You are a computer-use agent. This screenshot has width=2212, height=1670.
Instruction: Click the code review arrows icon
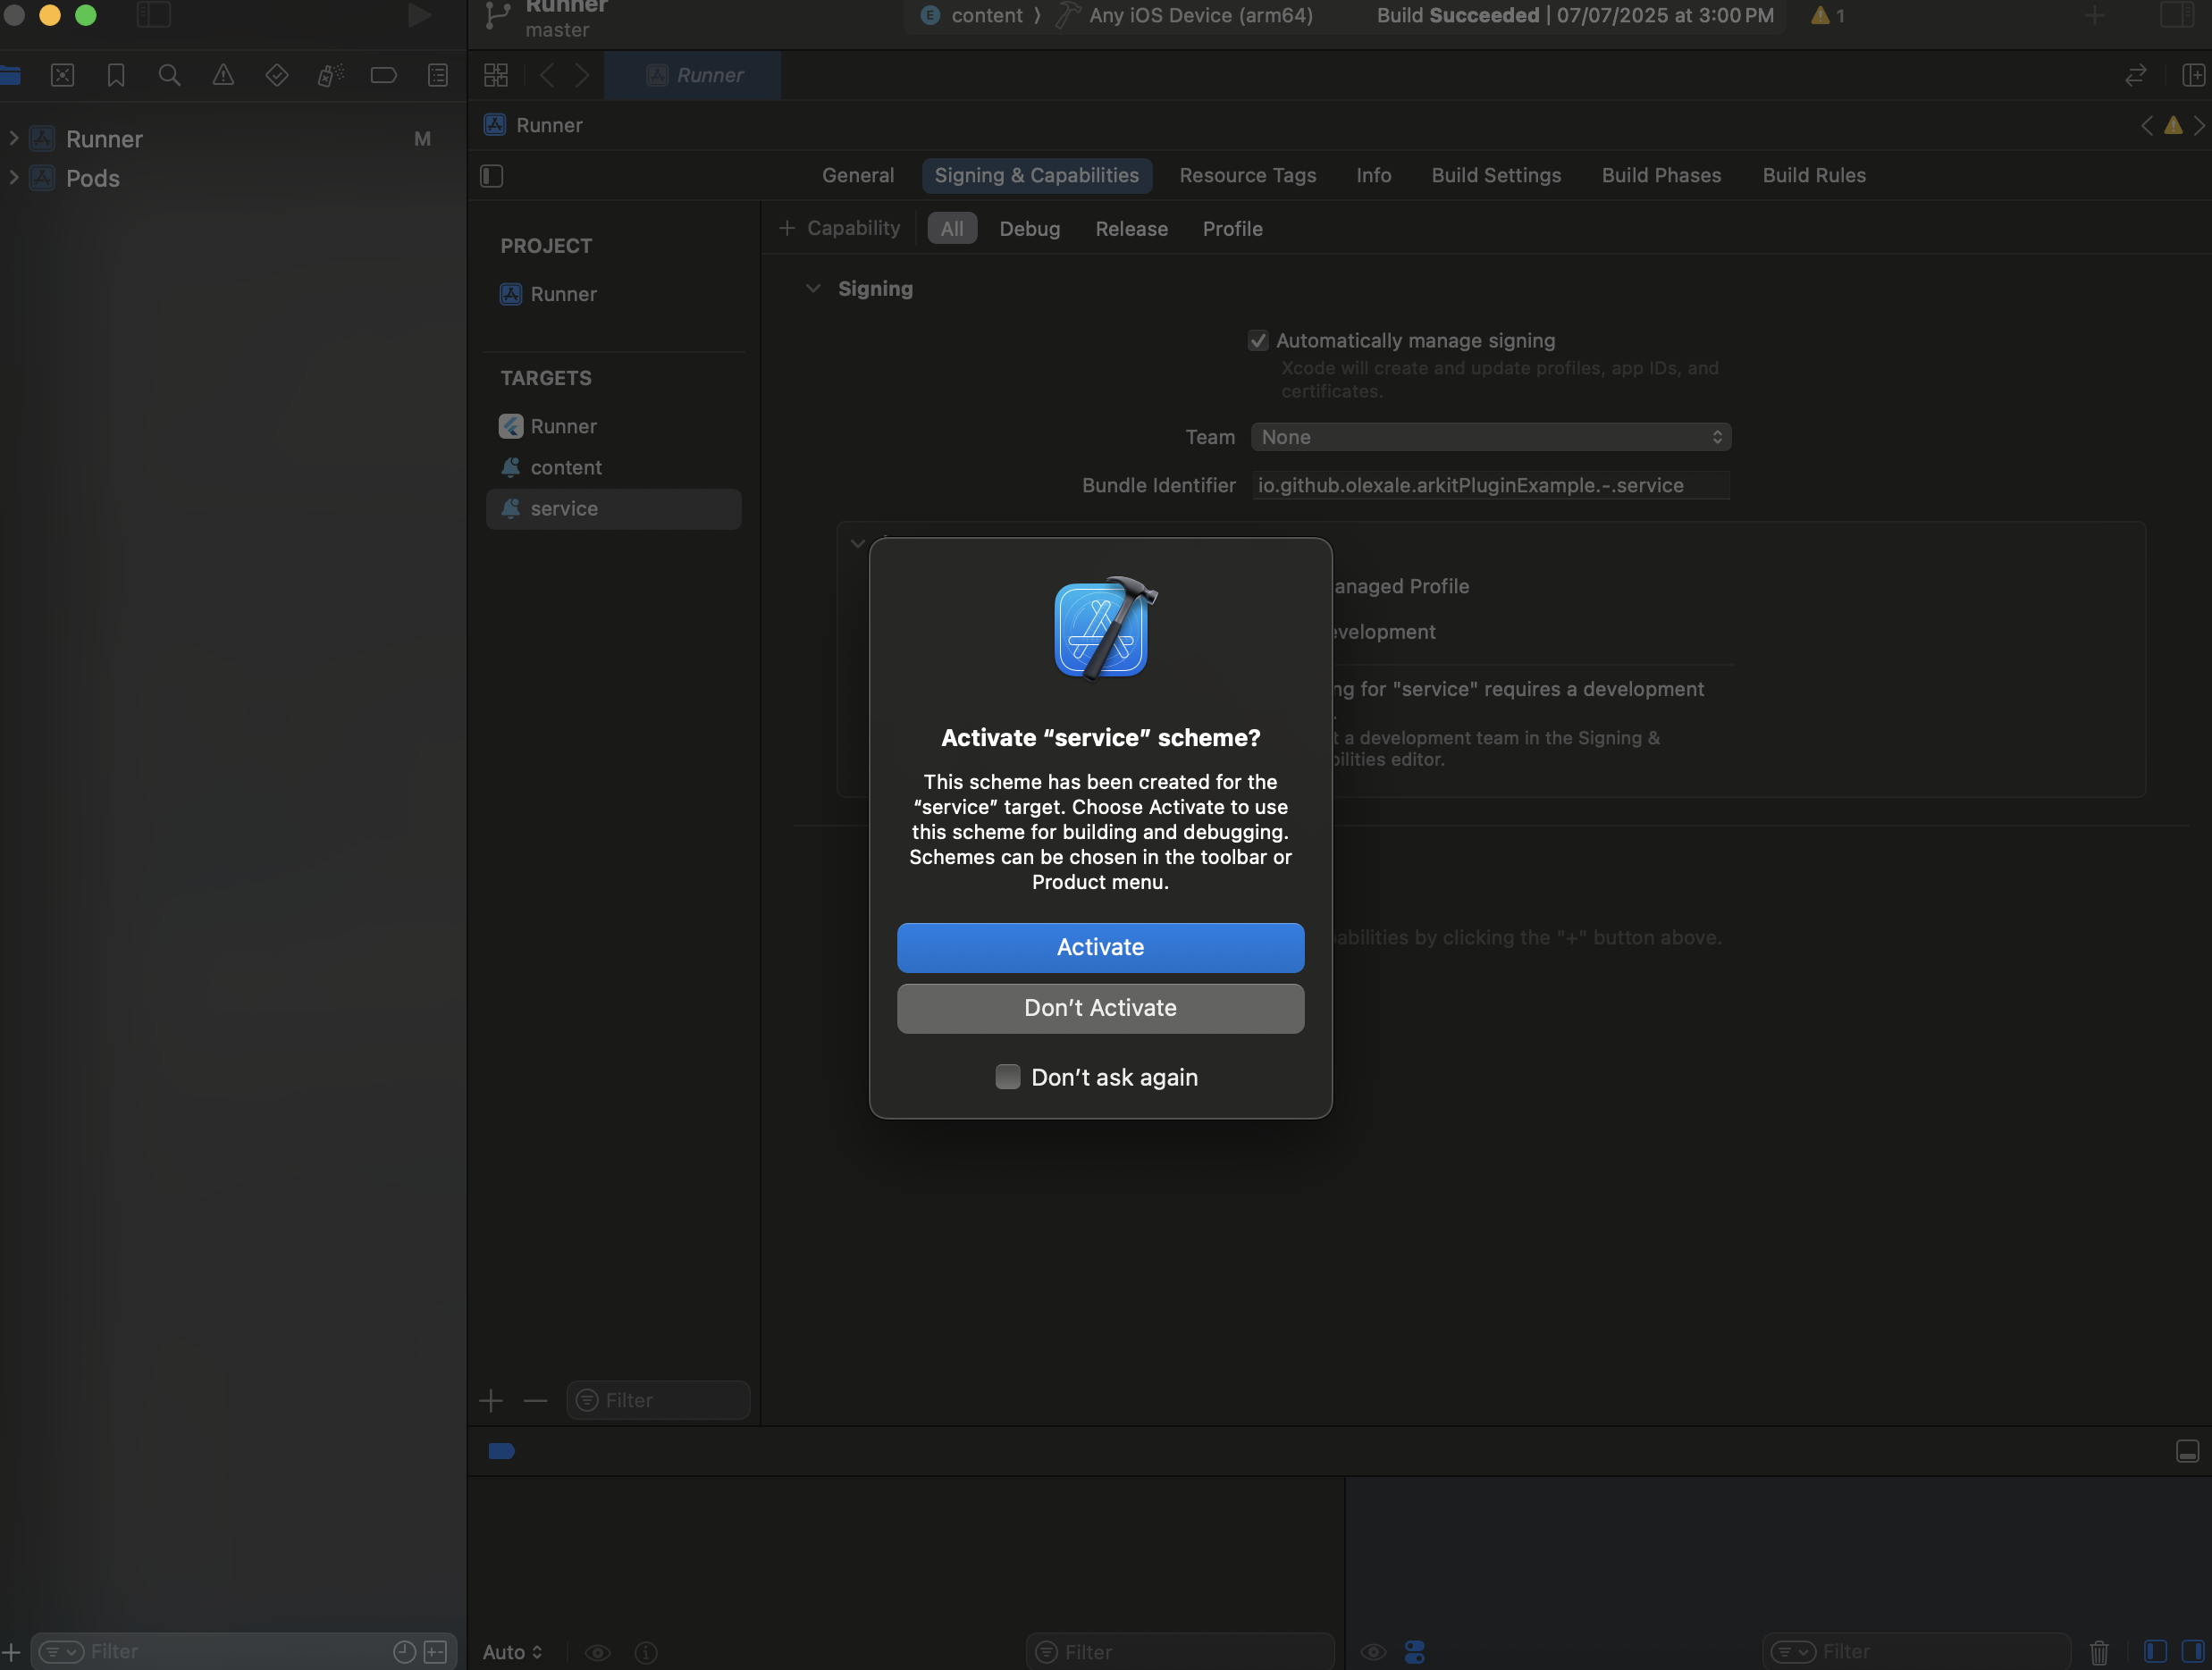pos(2135,75)
